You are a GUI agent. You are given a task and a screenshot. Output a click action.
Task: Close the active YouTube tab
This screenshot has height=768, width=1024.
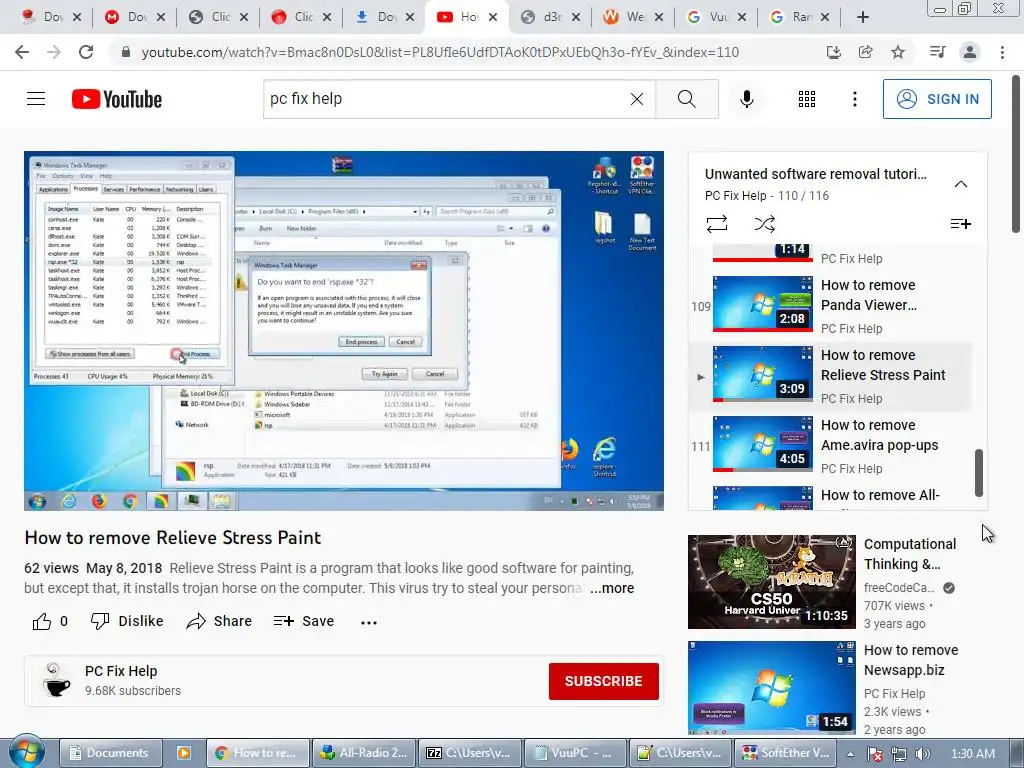[x=493, y=17]
